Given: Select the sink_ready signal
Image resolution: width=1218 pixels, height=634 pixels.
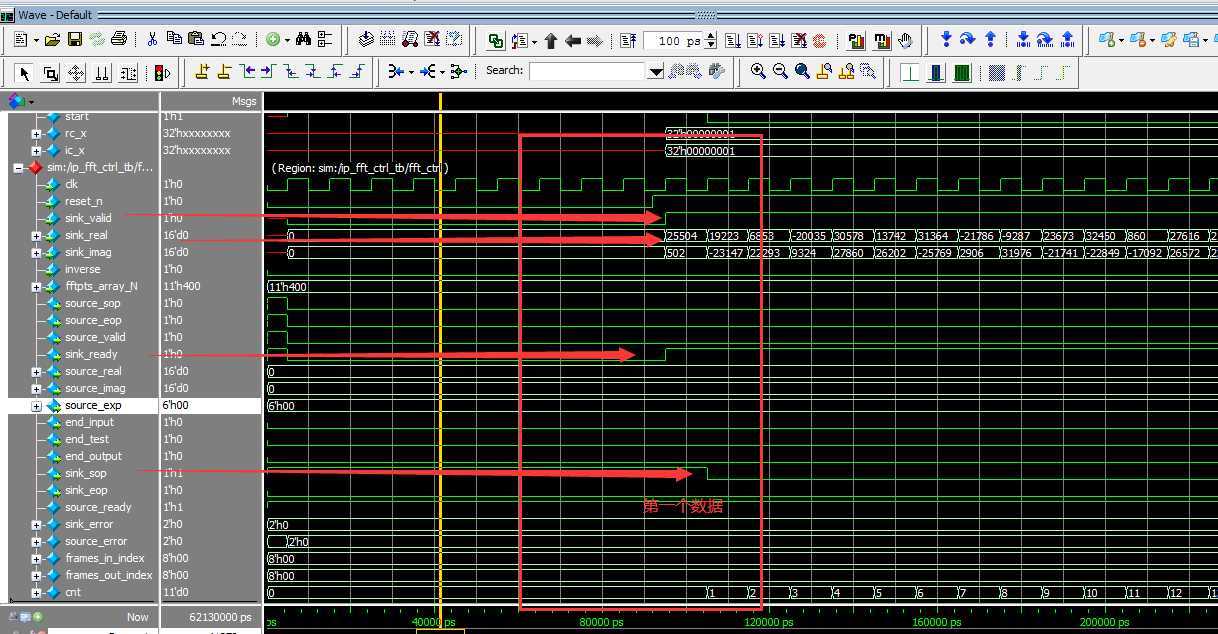Looking at the screenshot, I should pyautogui.click(x=91, y=354).
